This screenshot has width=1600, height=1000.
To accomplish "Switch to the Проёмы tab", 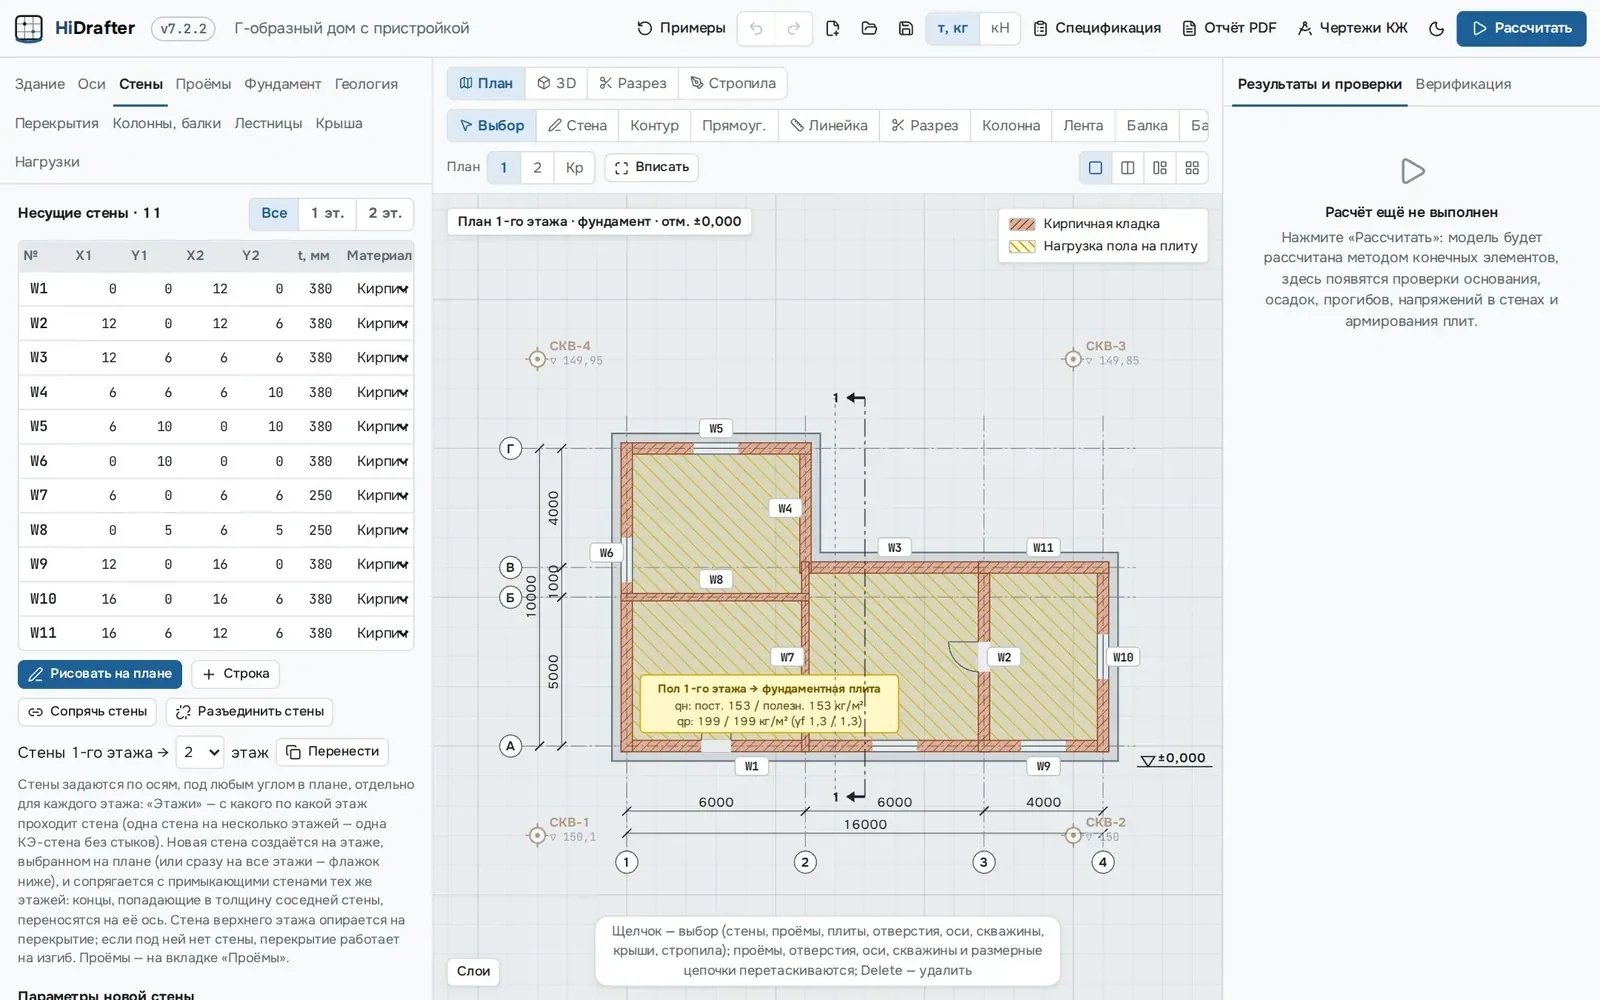I will 203,84.
